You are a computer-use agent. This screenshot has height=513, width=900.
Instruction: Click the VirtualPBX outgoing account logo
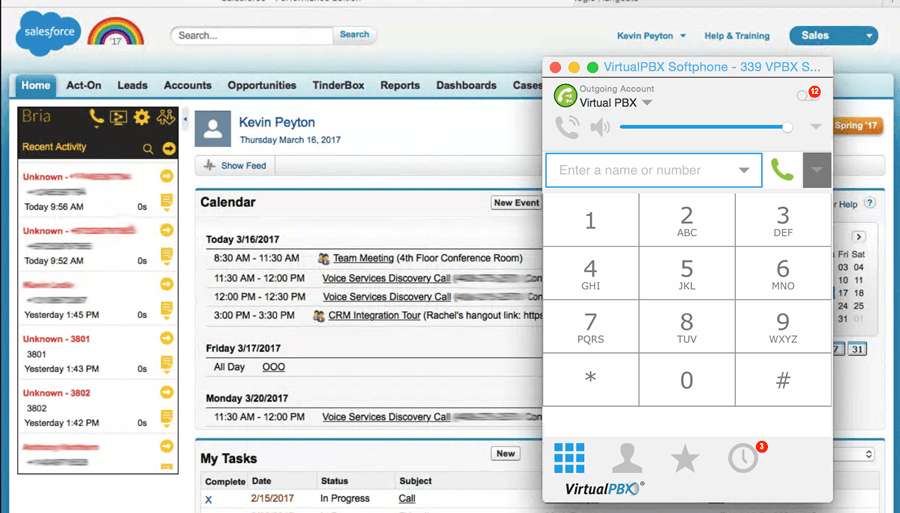[x=565, y=96]
